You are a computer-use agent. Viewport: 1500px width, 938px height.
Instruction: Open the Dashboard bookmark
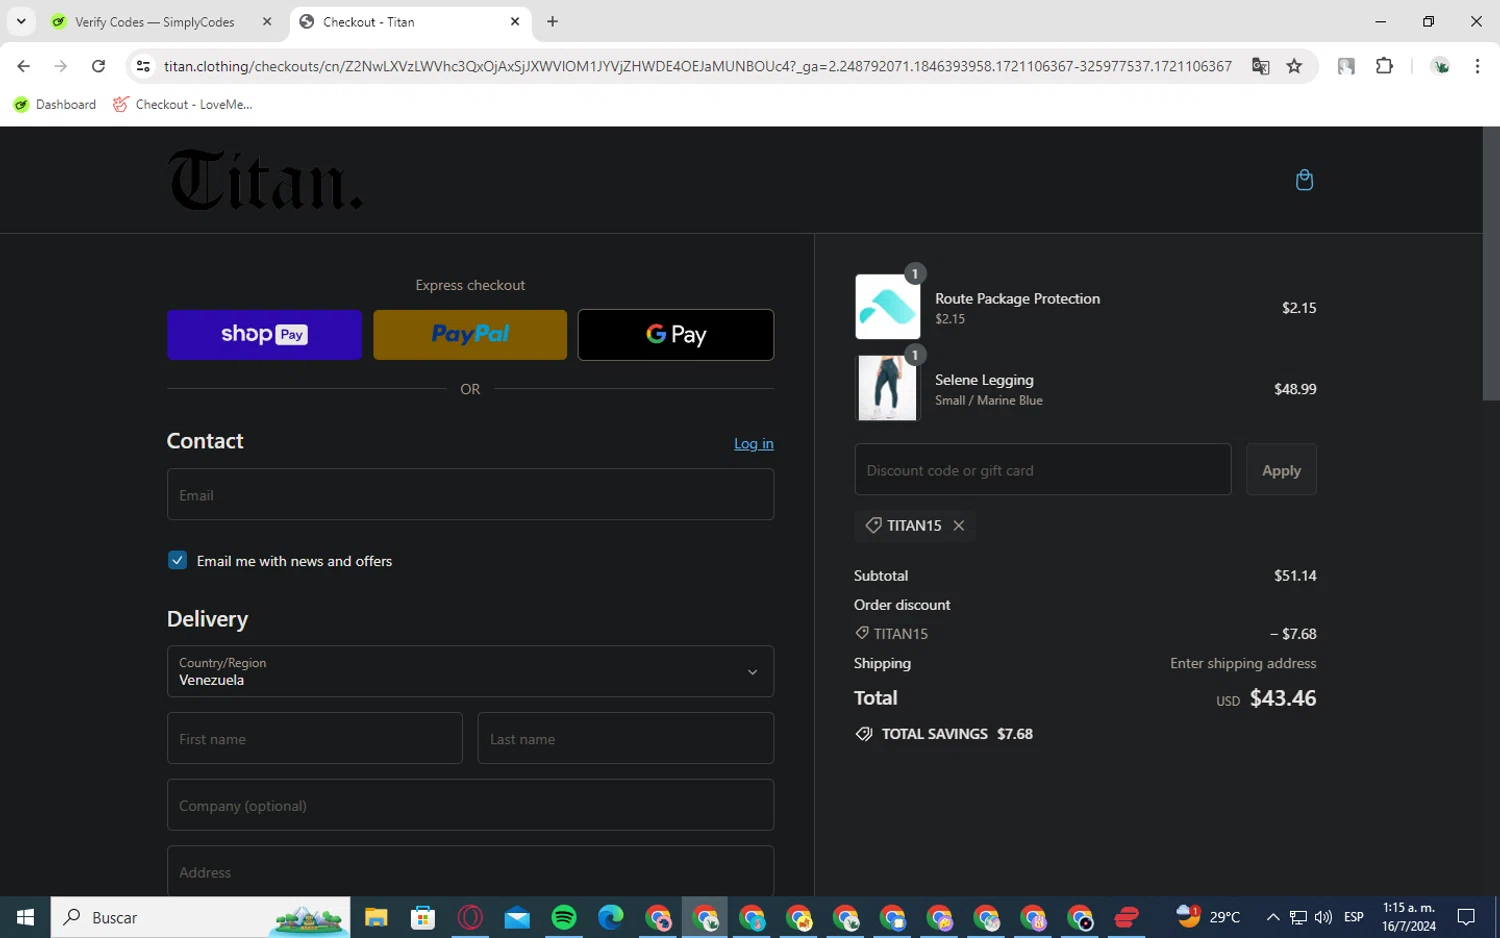click(55, 104)
